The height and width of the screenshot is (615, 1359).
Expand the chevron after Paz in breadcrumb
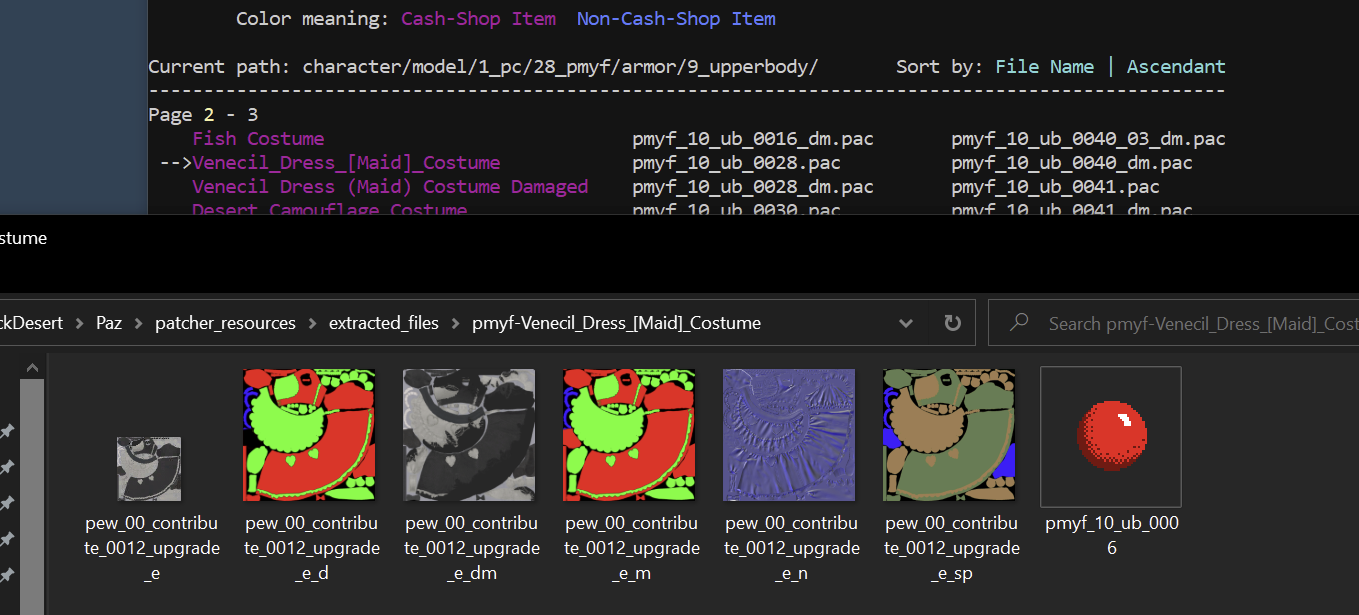(x=138, y=323)
